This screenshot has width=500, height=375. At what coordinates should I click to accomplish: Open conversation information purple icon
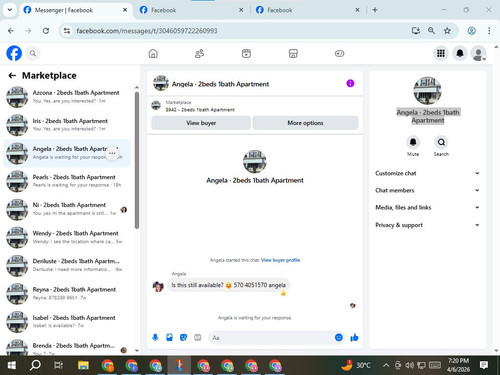click(x=350, y=83)
